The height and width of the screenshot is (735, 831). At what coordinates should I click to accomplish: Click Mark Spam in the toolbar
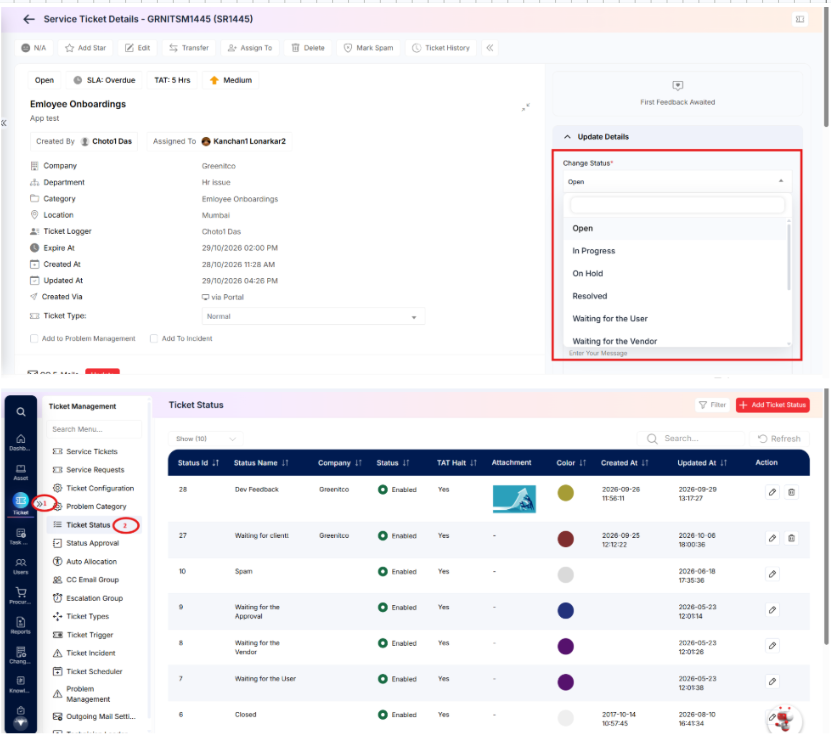(368, 48)
